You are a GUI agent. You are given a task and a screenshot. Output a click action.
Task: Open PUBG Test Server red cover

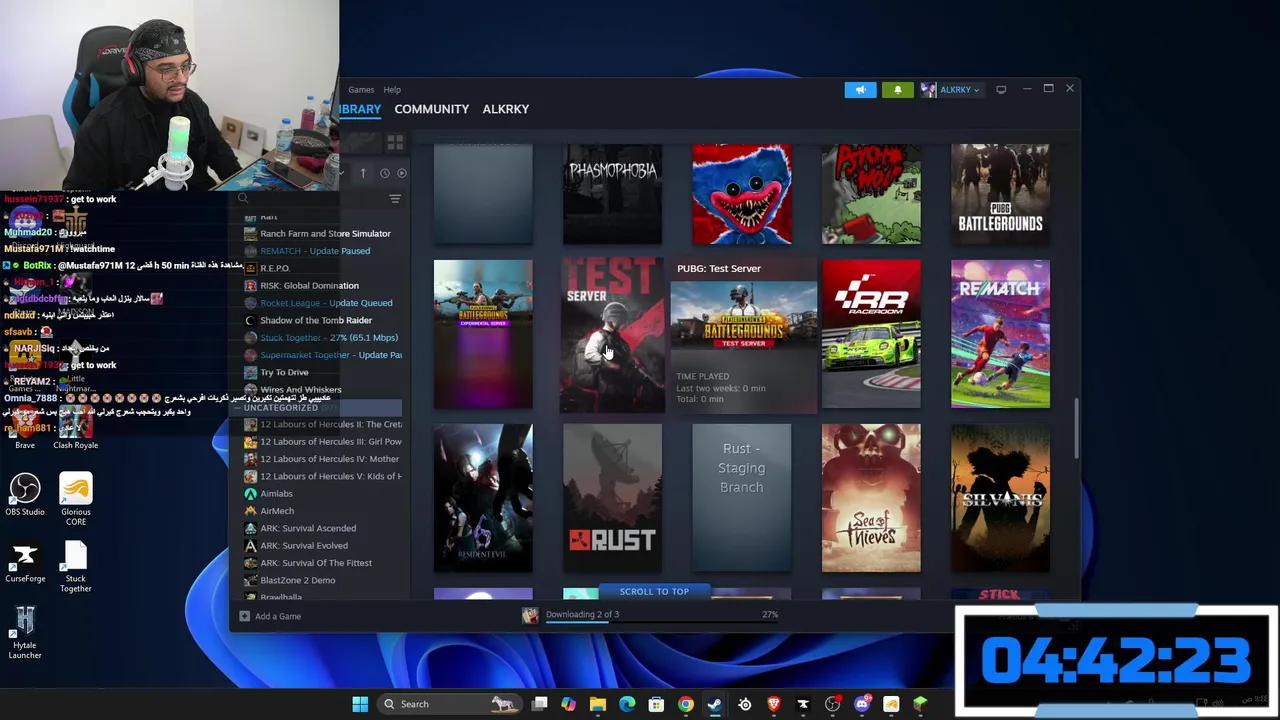(x=612, y=334)
